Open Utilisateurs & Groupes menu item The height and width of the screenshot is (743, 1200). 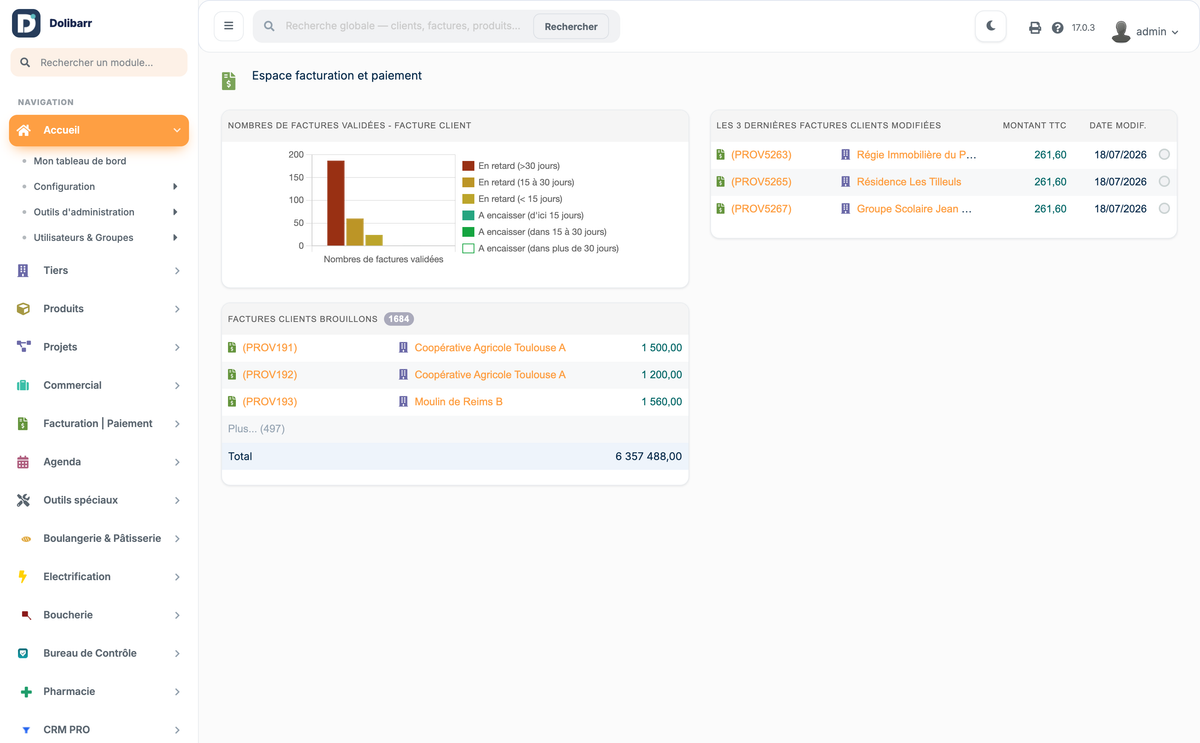[x=83, y=238]
